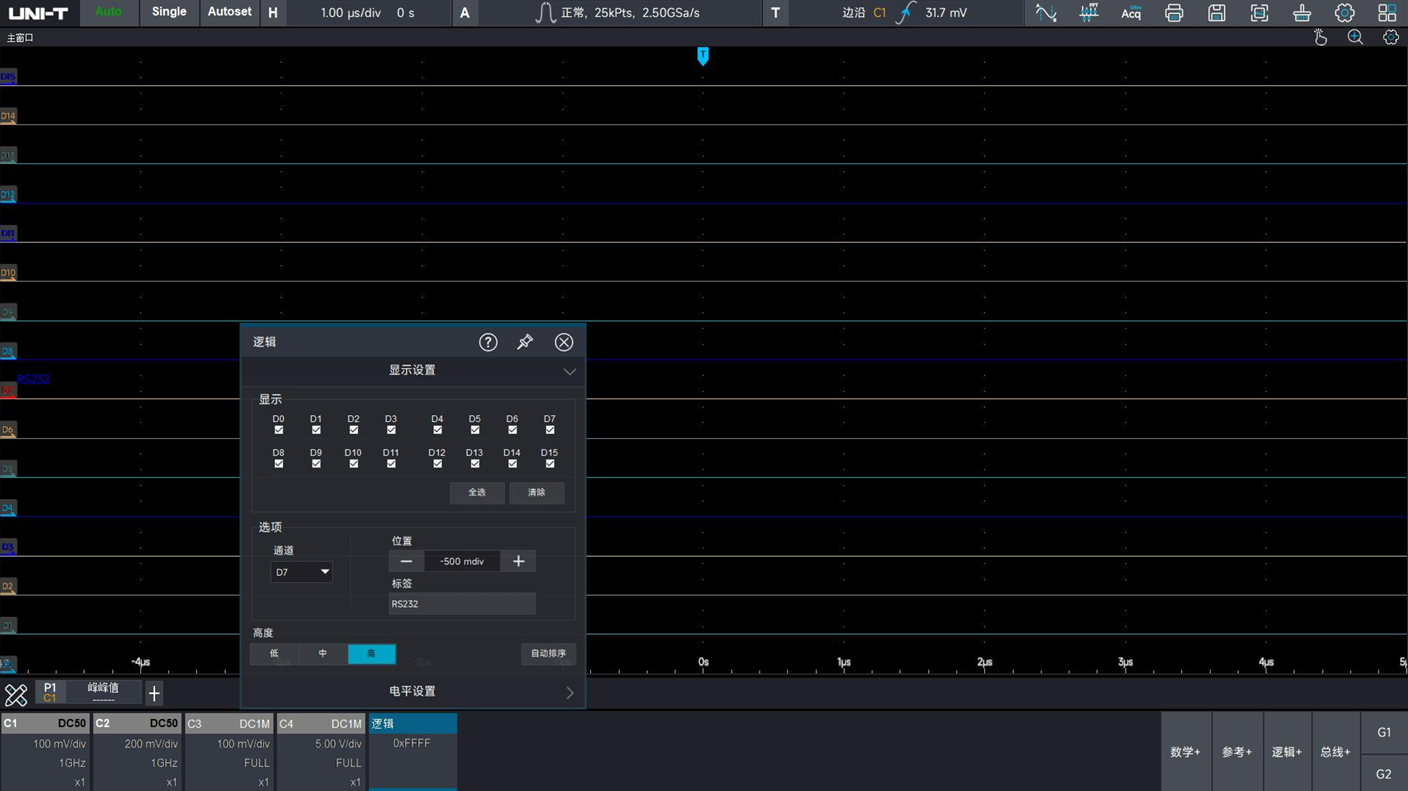Click the screenshot capture icon
Screen dimensions: 1408x791
pos(1259,13)
